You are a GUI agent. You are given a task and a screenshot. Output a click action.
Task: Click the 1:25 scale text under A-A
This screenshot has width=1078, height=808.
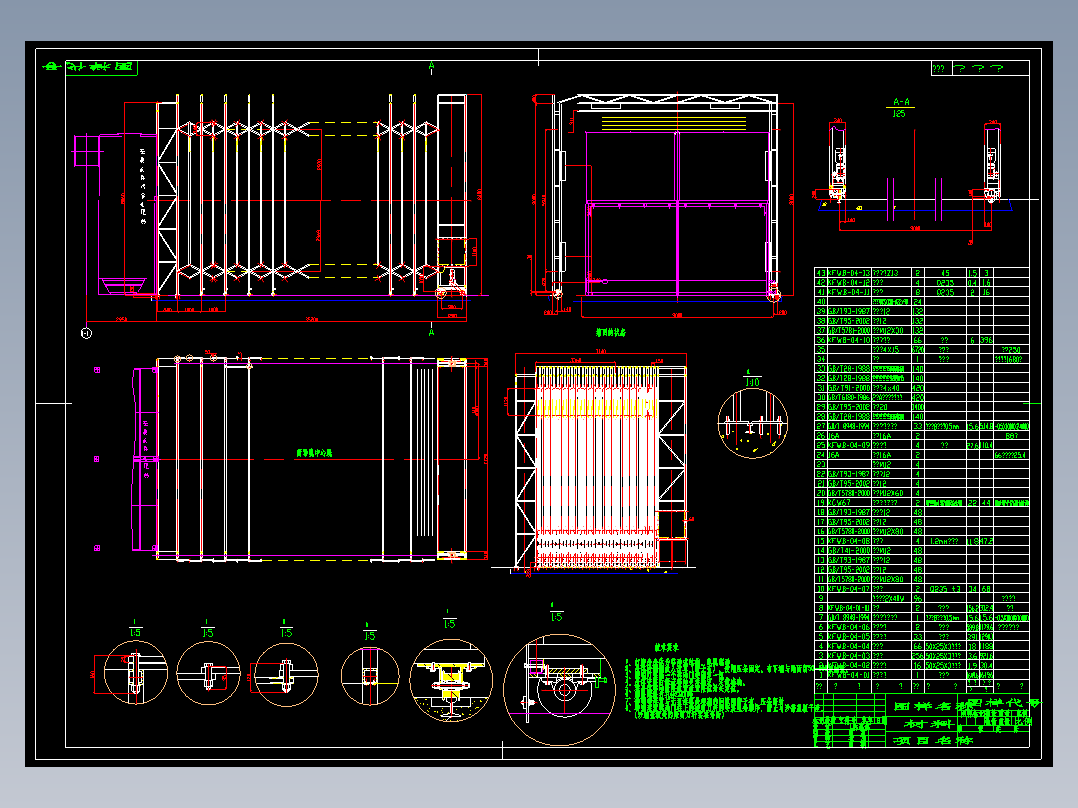click(899, 113)
